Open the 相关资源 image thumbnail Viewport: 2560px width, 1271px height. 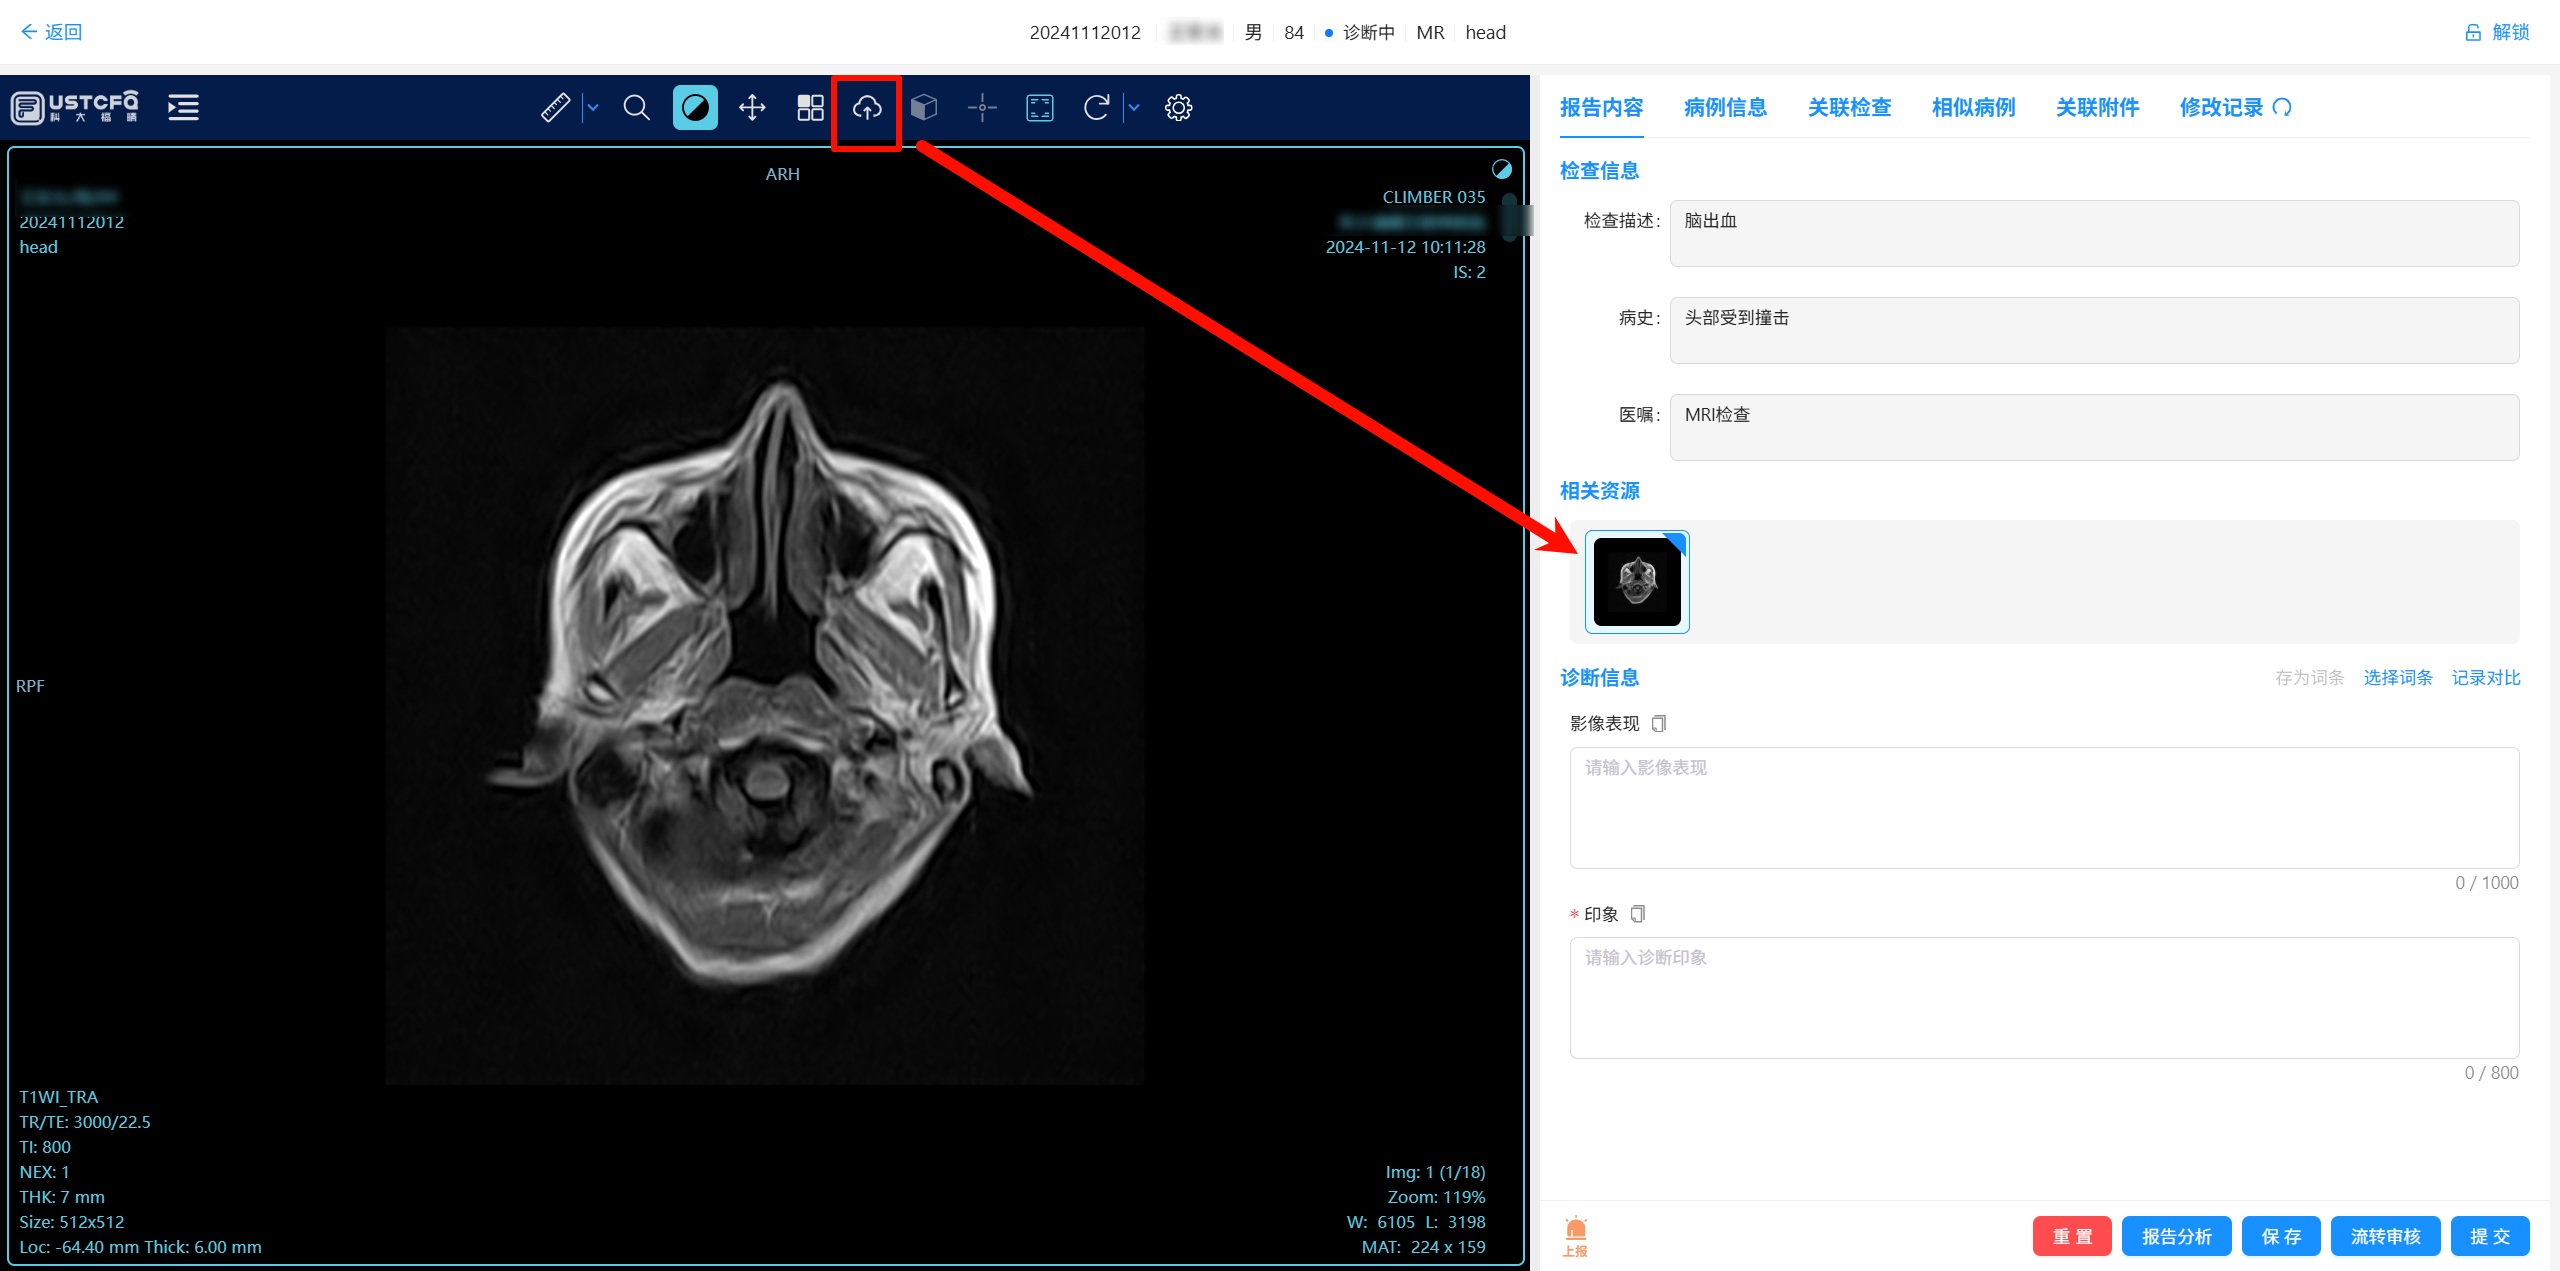click(x=1636, y=581)
